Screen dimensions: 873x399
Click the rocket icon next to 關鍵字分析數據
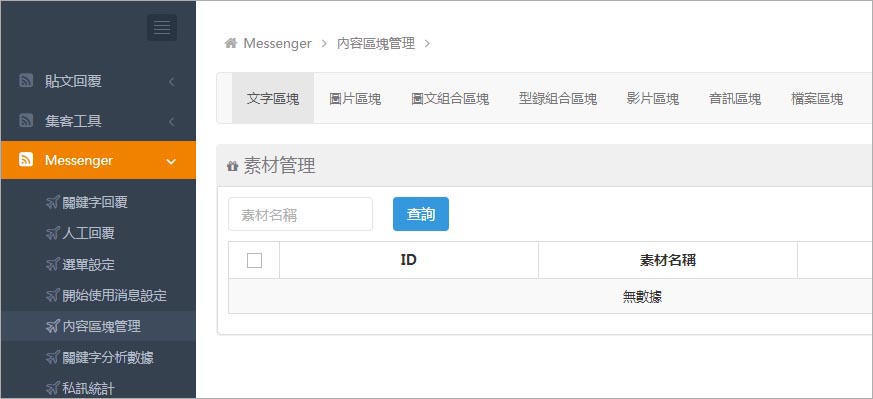[52, 358]
